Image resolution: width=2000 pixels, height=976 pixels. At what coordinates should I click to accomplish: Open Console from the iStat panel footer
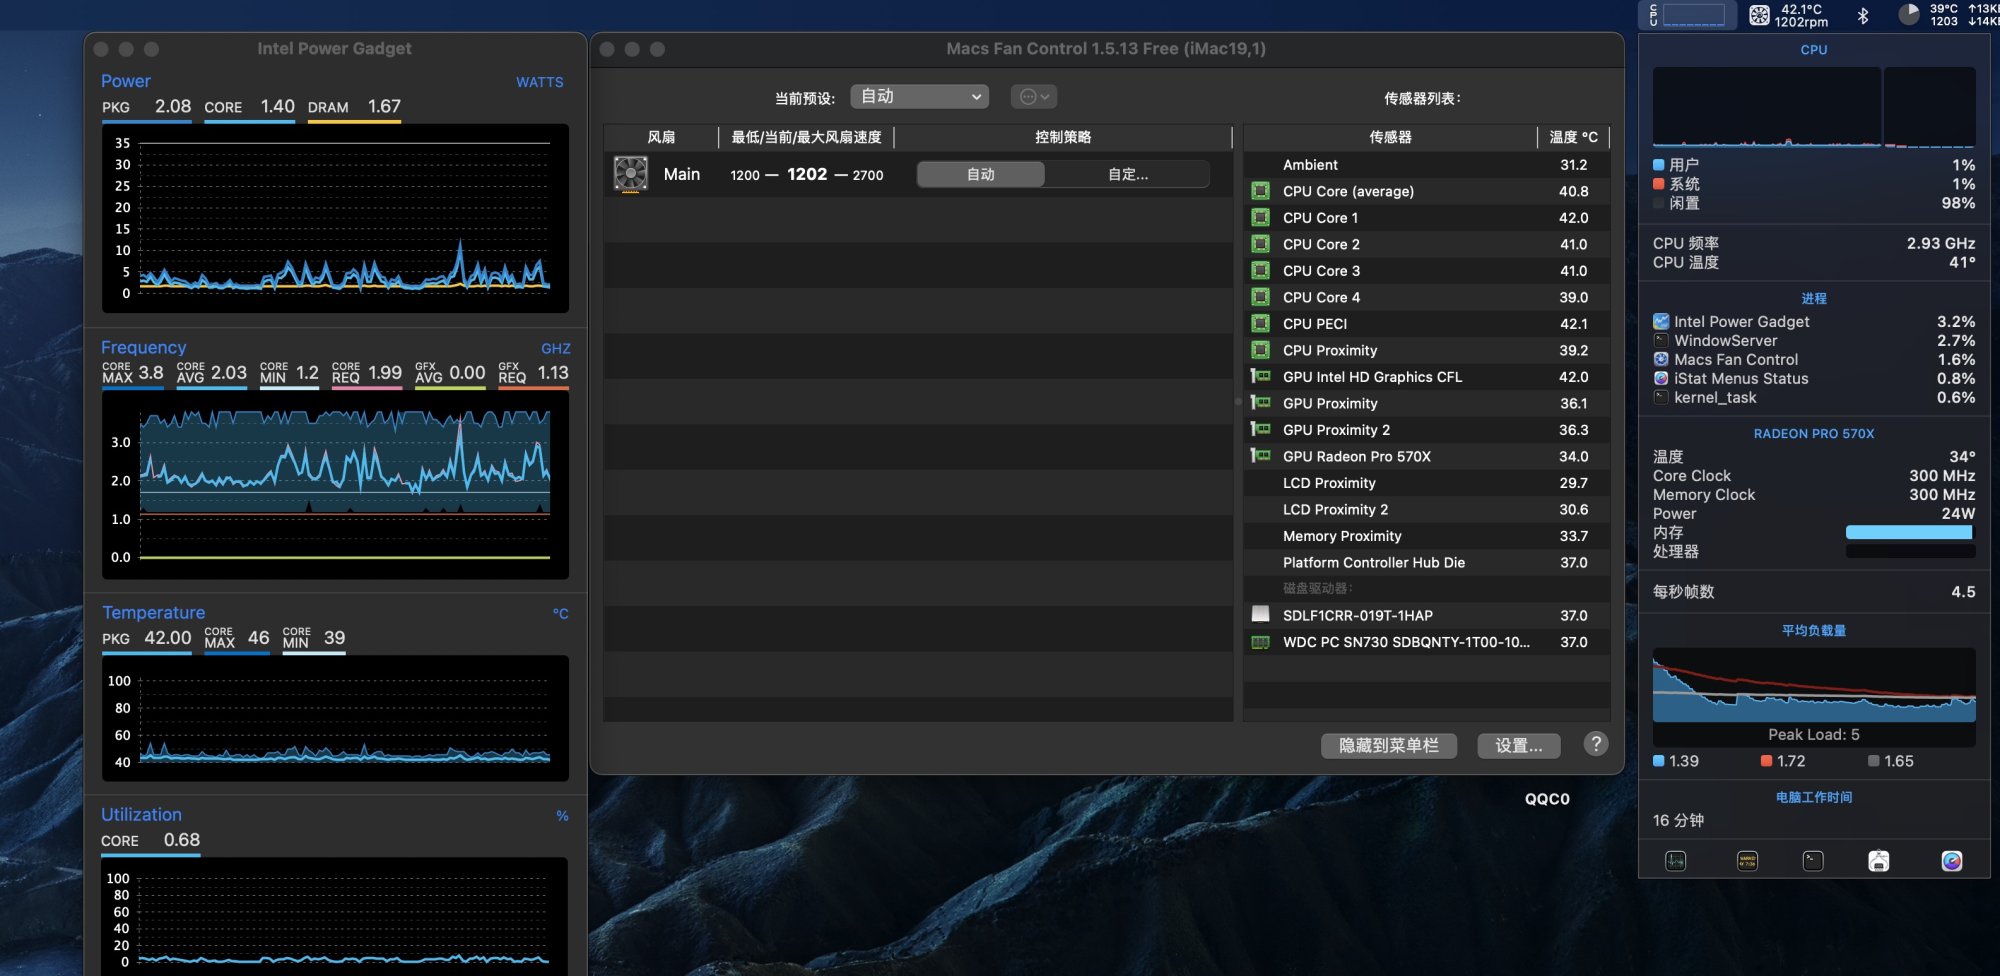(1748, 861)
